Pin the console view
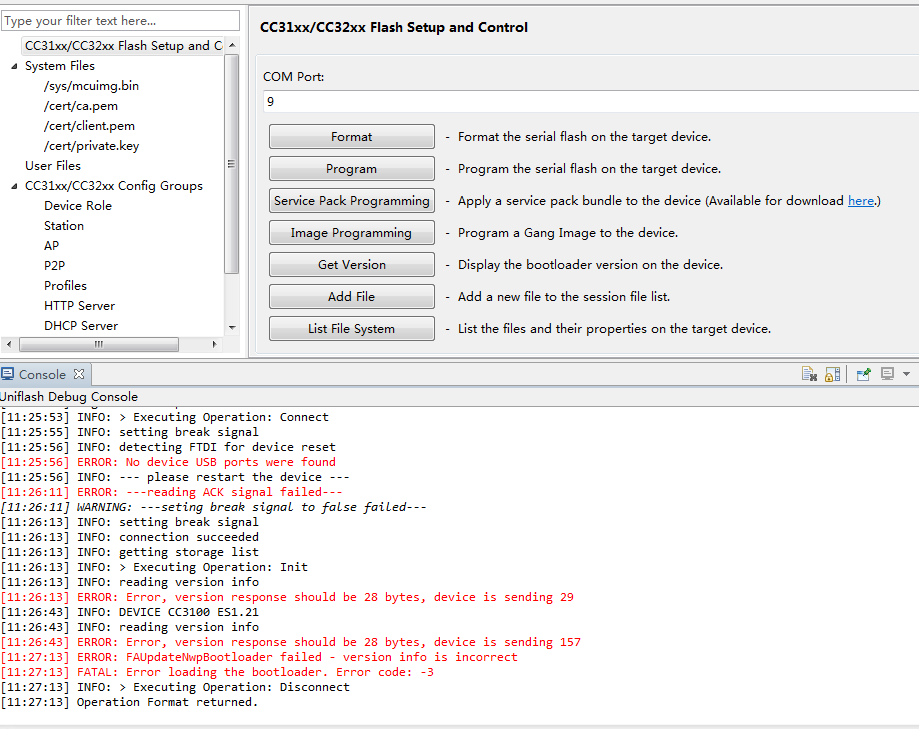Viewport: 919px width, 729px height. point(863,374)
